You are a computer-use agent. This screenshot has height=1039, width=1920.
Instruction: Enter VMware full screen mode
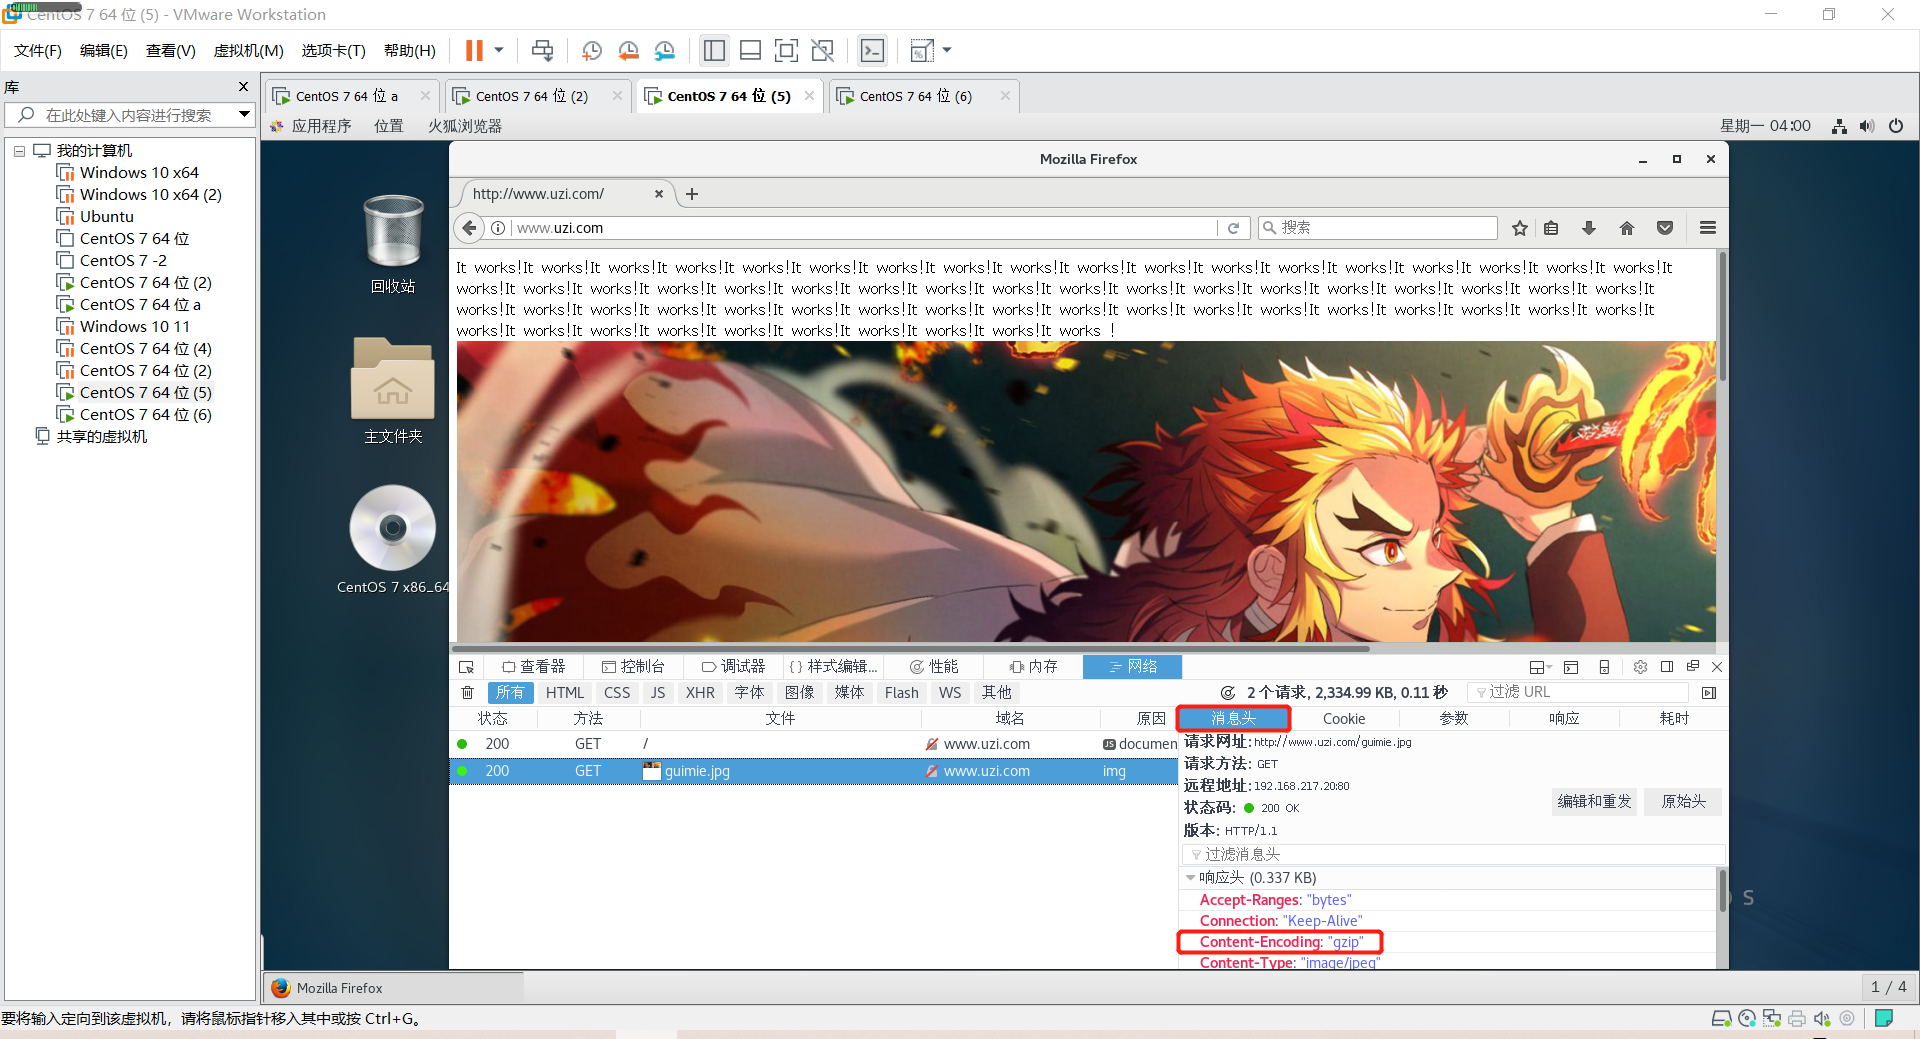(786, 50)
